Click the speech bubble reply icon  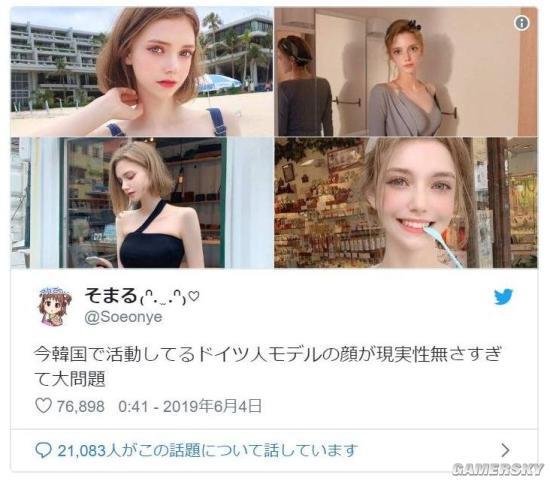click(44, 450)
